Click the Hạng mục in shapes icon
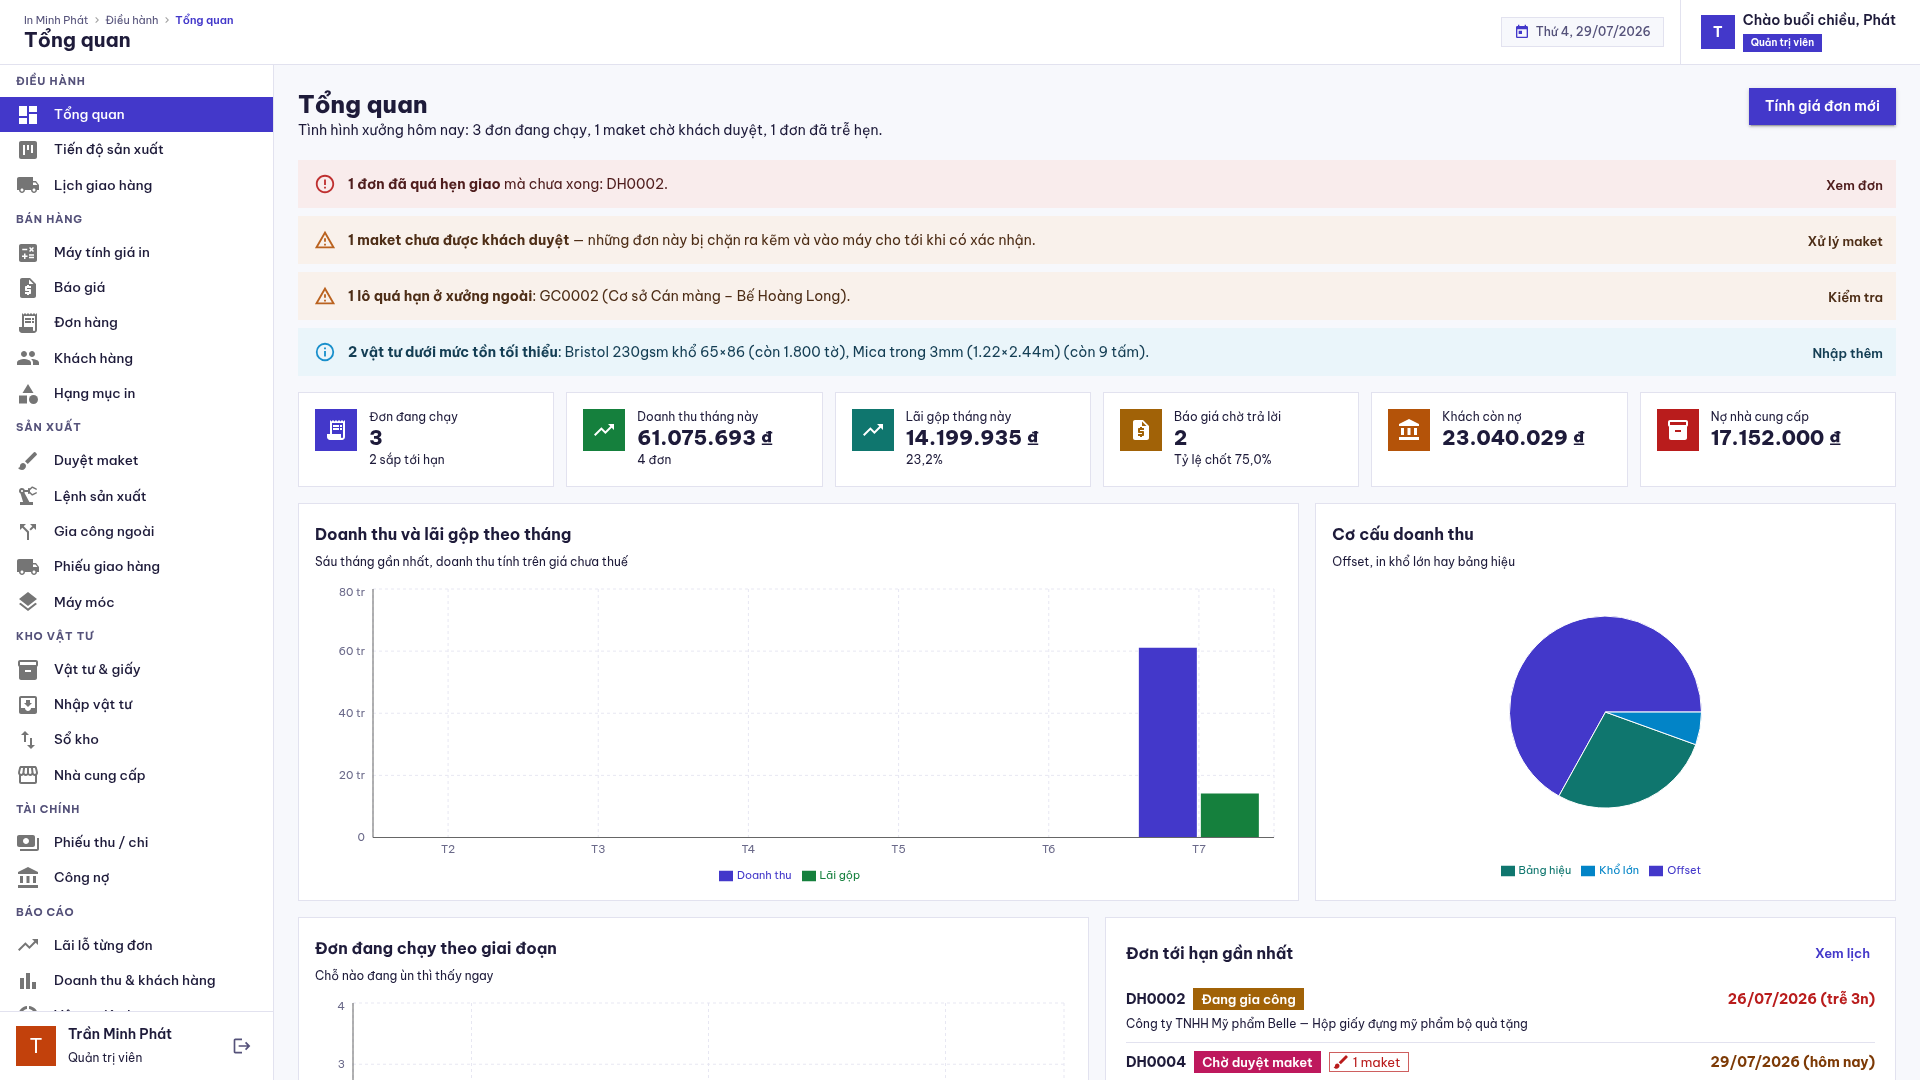 (28, 394)
